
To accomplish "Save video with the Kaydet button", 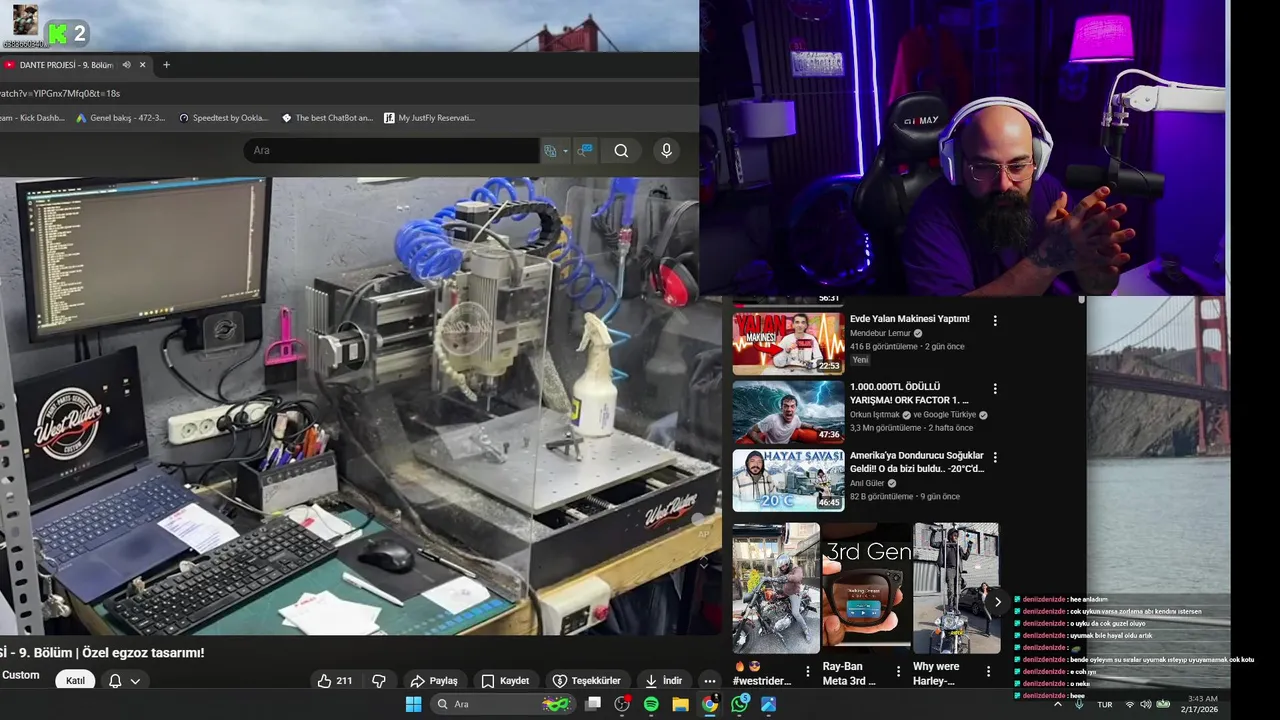I will [506, 681].
